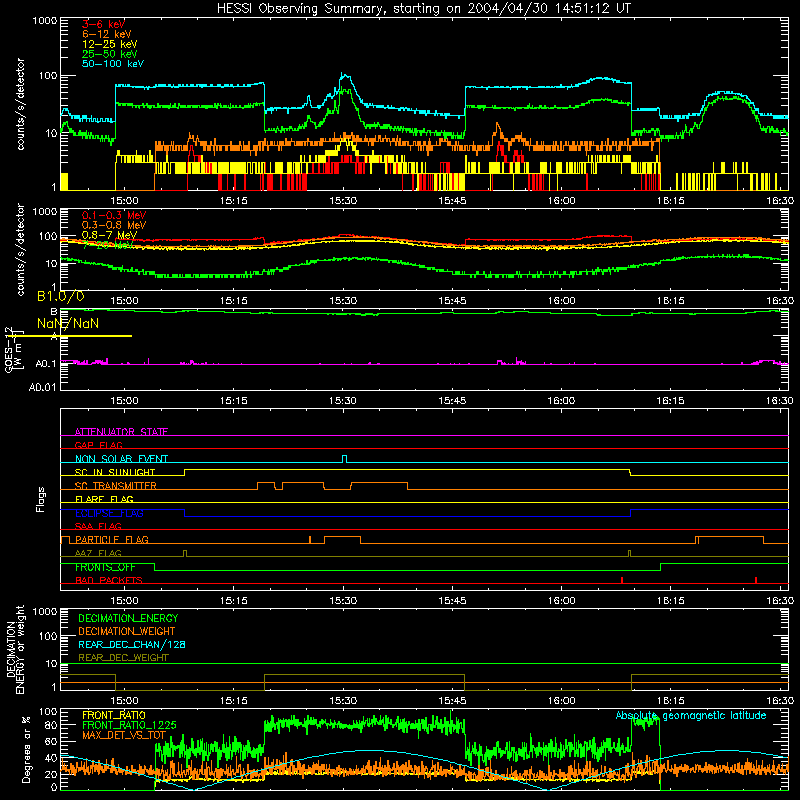
Task: Select the ATTENUATOR_STATE flag label
Action: click(121, 432)
